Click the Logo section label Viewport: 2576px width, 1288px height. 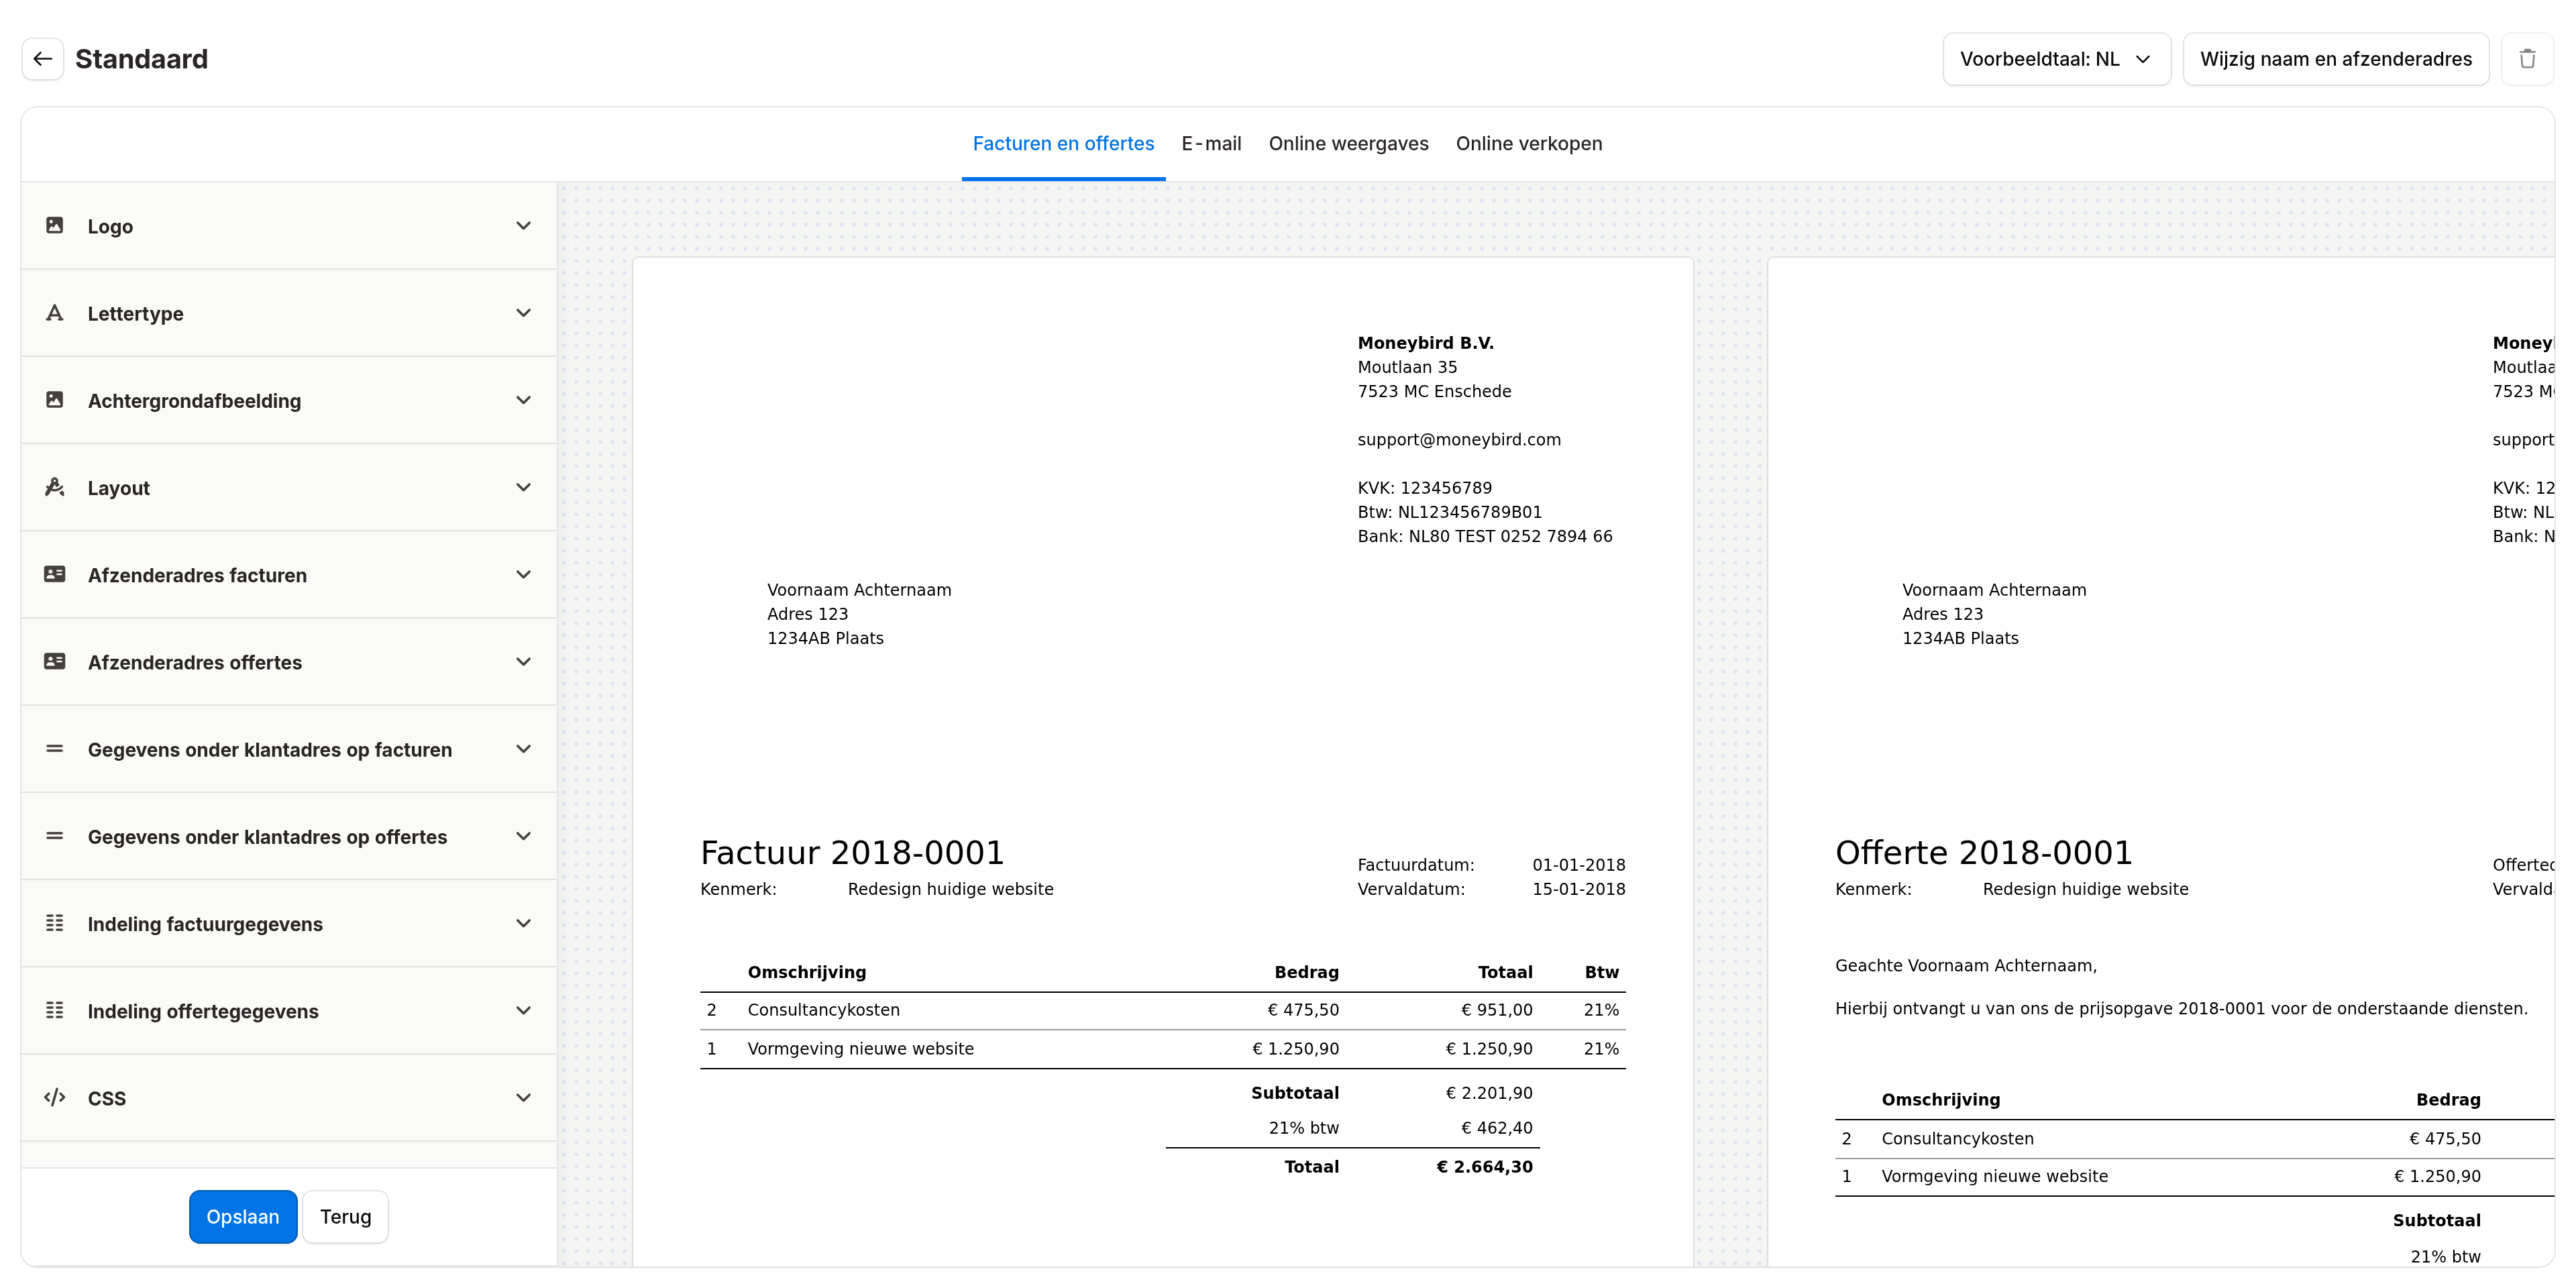coord(110,226)
